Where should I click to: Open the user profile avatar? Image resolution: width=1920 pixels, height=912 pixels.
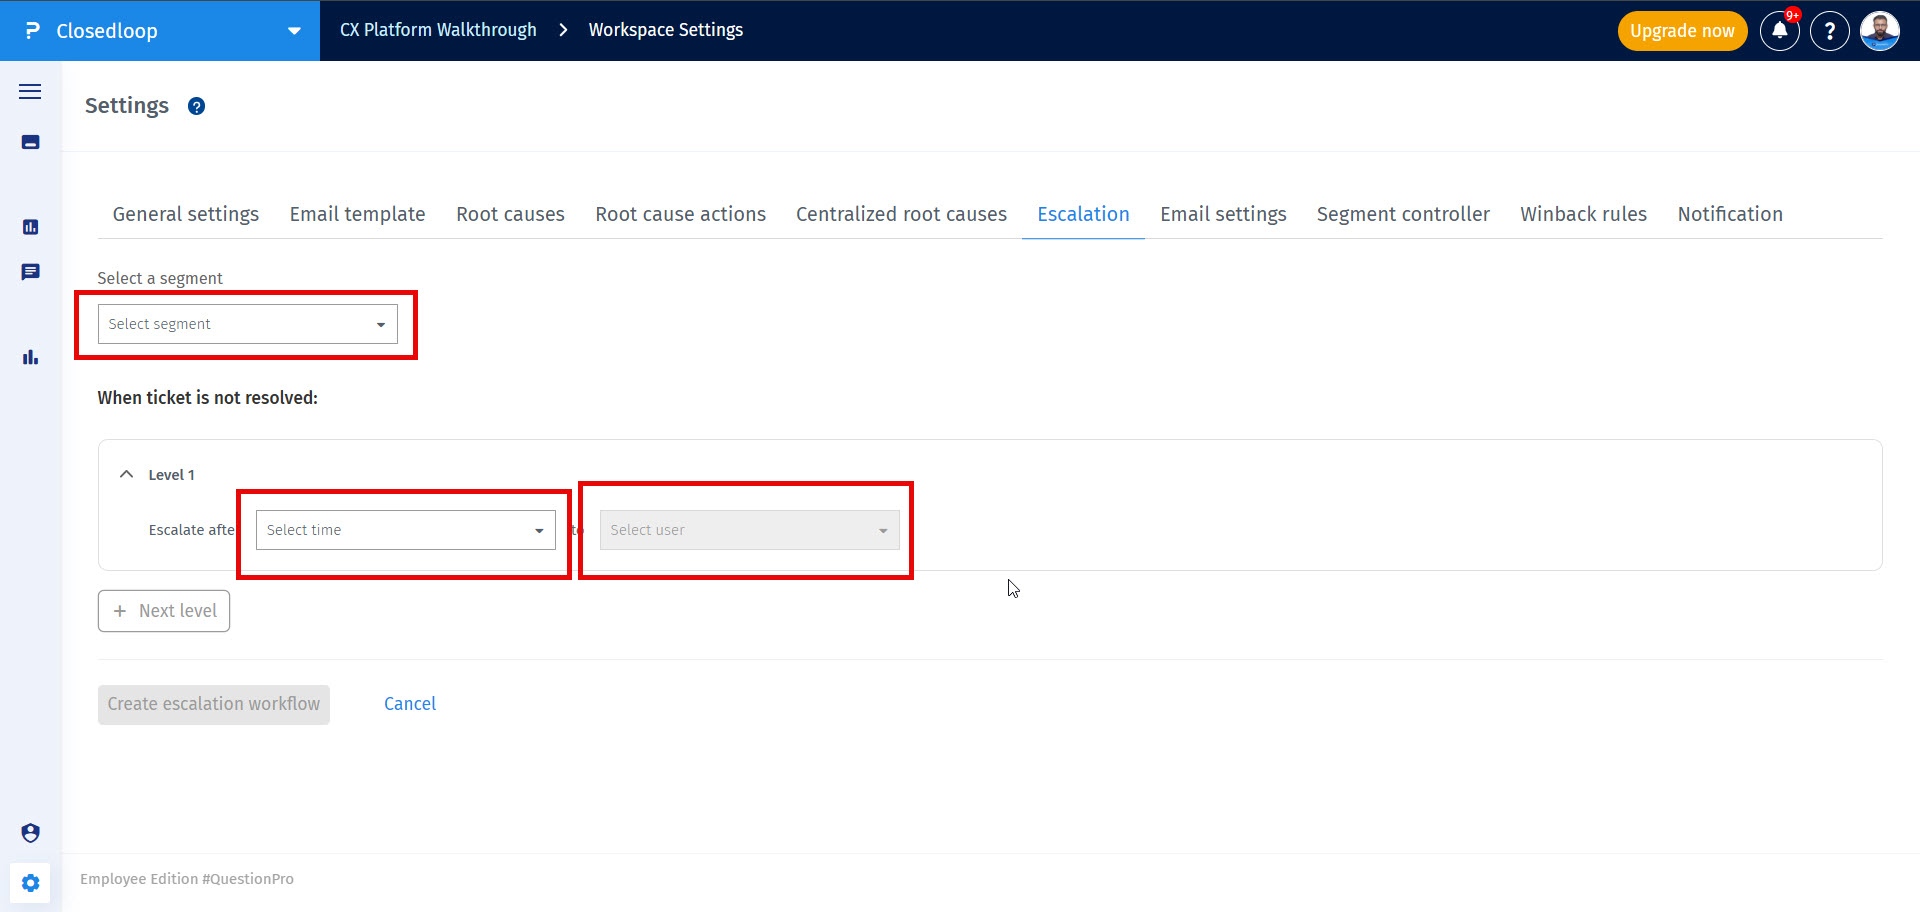(1879, 31)
